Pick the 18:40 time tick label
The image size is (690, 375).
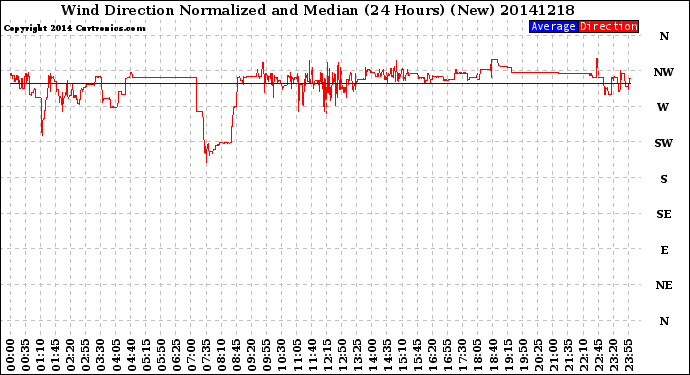click(493, 355)
